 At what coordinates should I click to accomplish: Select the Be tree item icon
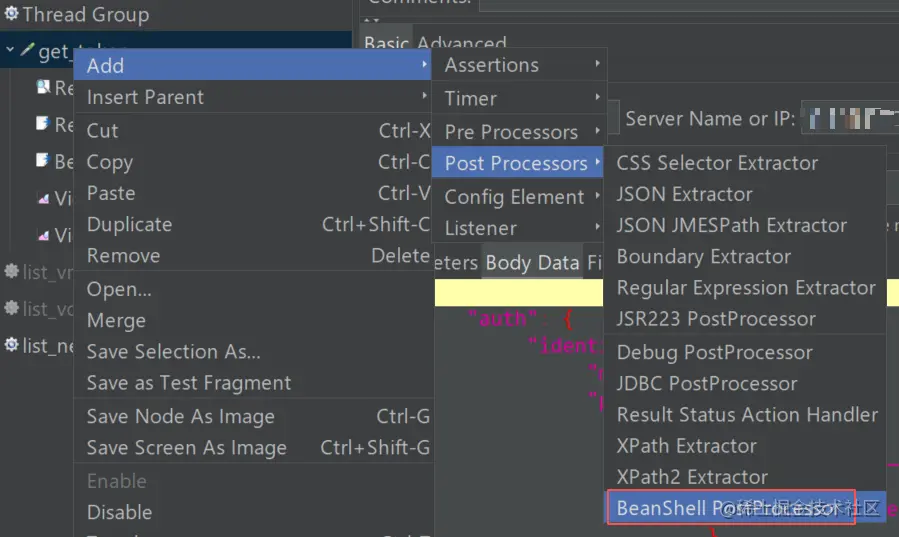tap(42, 160)
